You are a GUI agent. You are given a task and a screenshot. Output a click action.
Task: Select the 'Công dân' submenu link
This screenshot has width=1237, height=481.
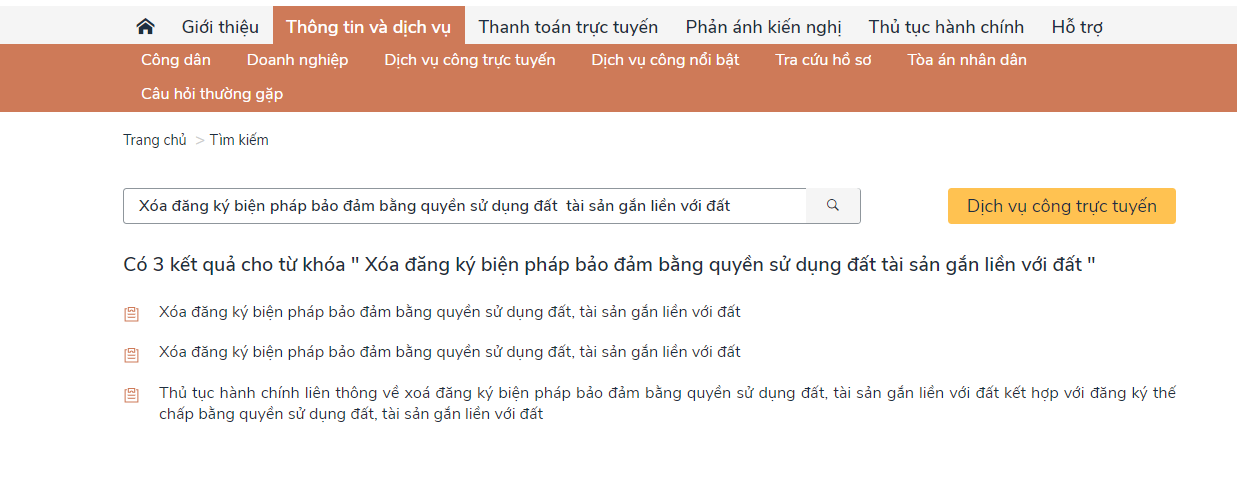176,60
